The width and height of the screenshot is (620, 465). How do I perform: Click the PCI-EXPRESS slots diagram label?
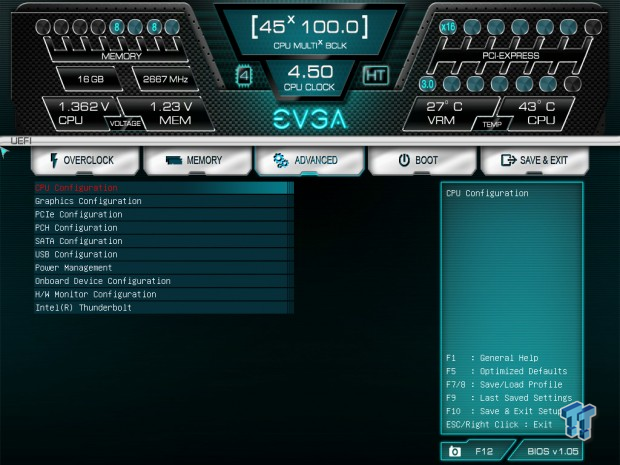(x=510, y=56)
